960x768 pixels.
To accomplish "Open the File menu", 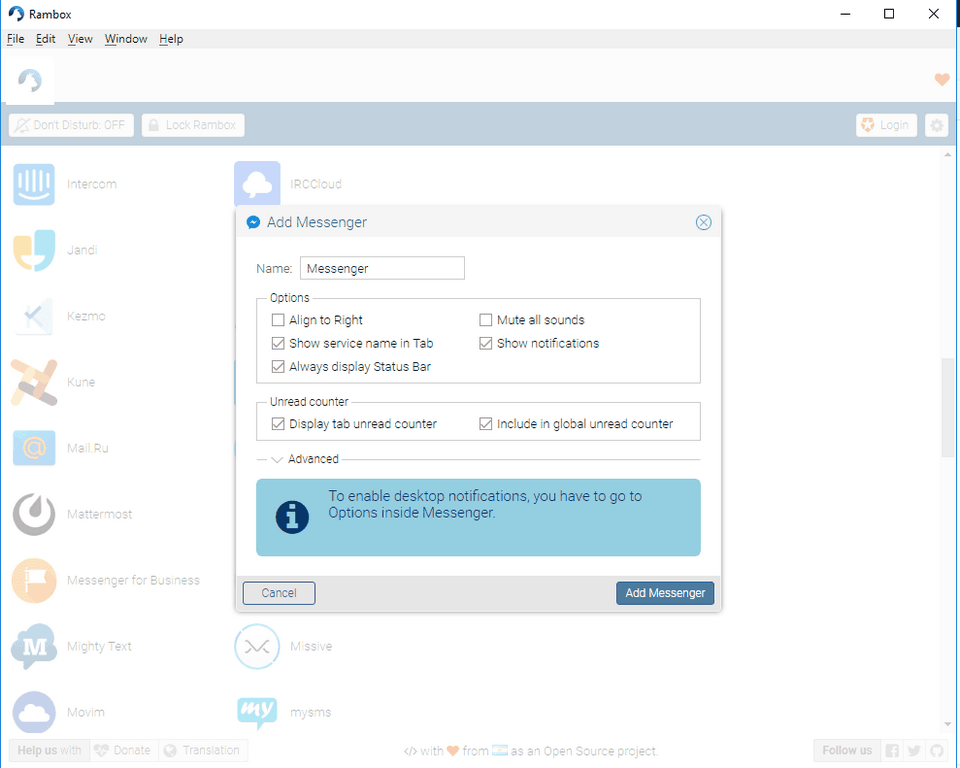I will (x=15, y=39).
